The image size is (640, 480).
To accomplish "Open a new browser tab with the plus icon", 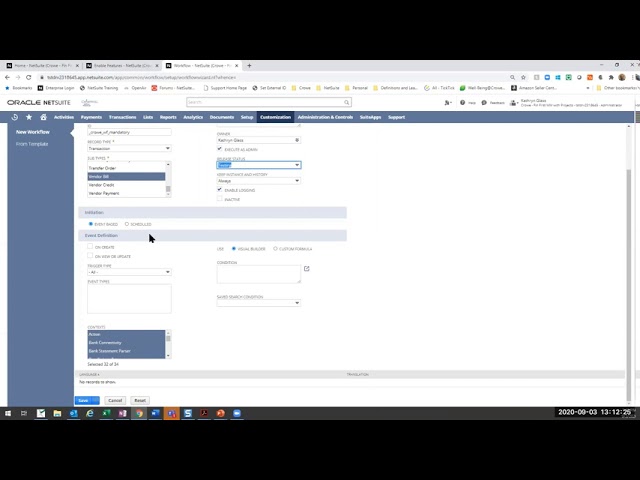I will (x=249, y=65).
